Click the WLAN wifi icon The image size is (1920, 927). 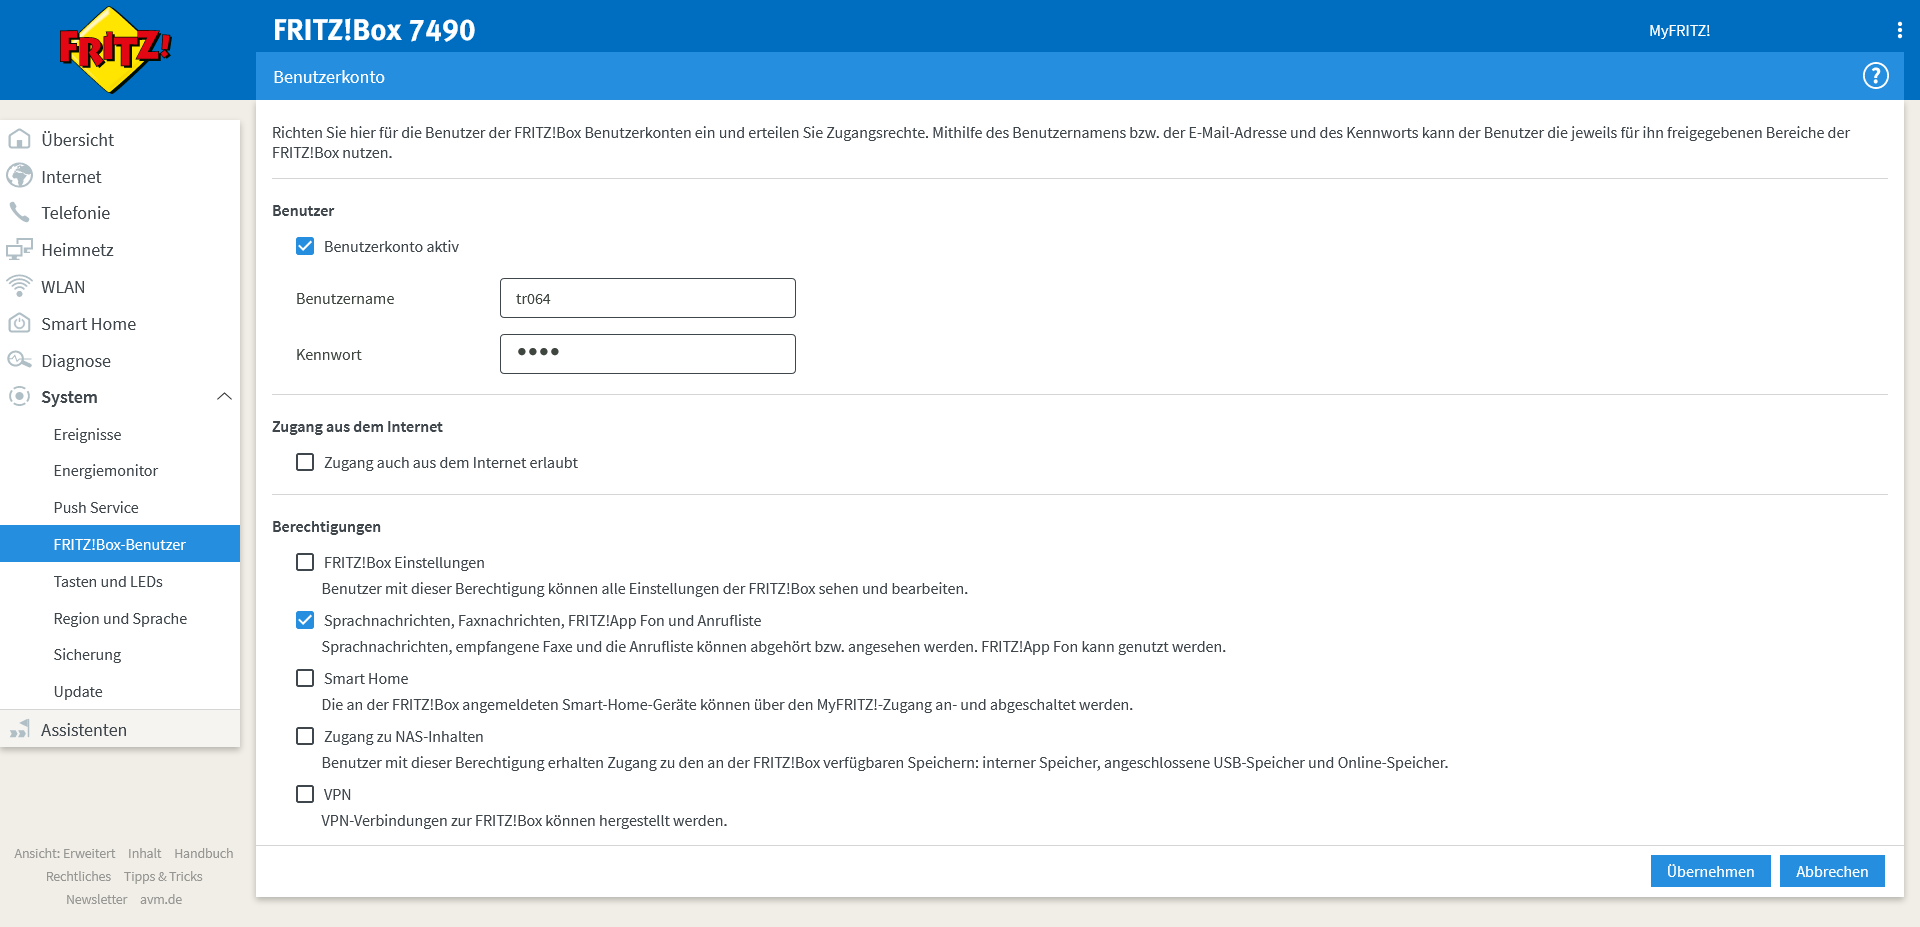pos(19,286)
